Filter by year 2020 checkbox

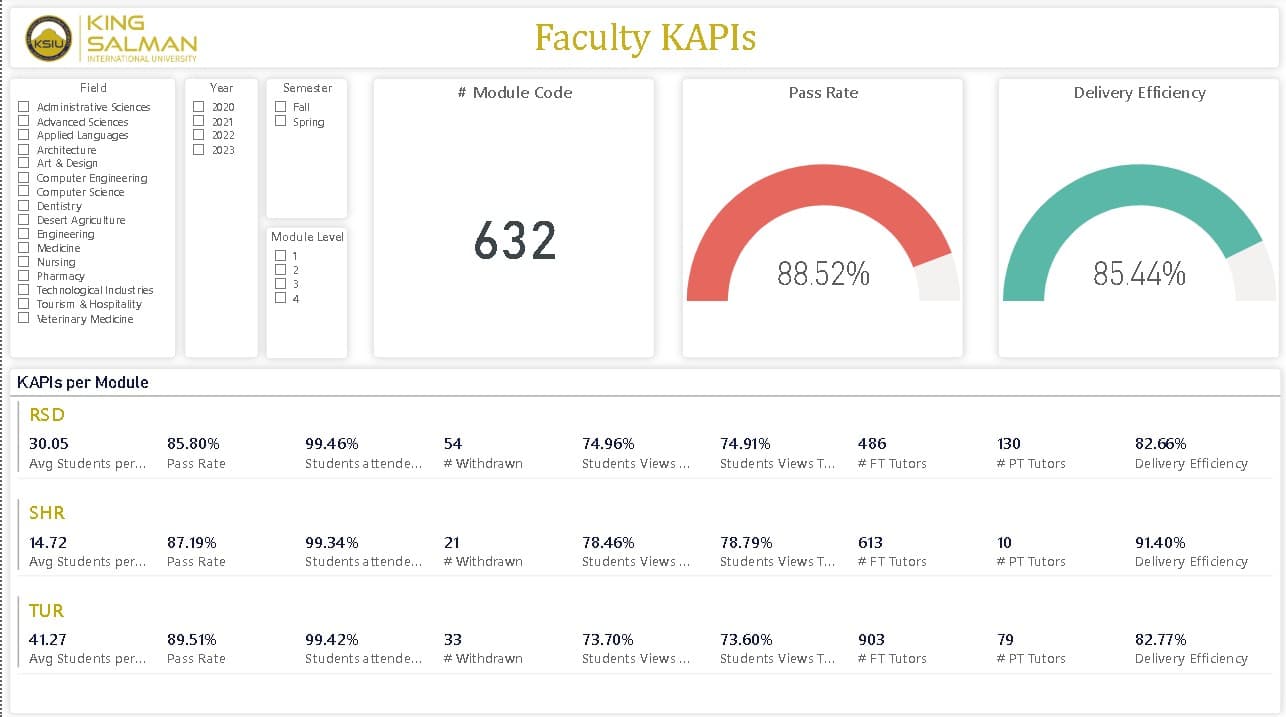[199, 106]
